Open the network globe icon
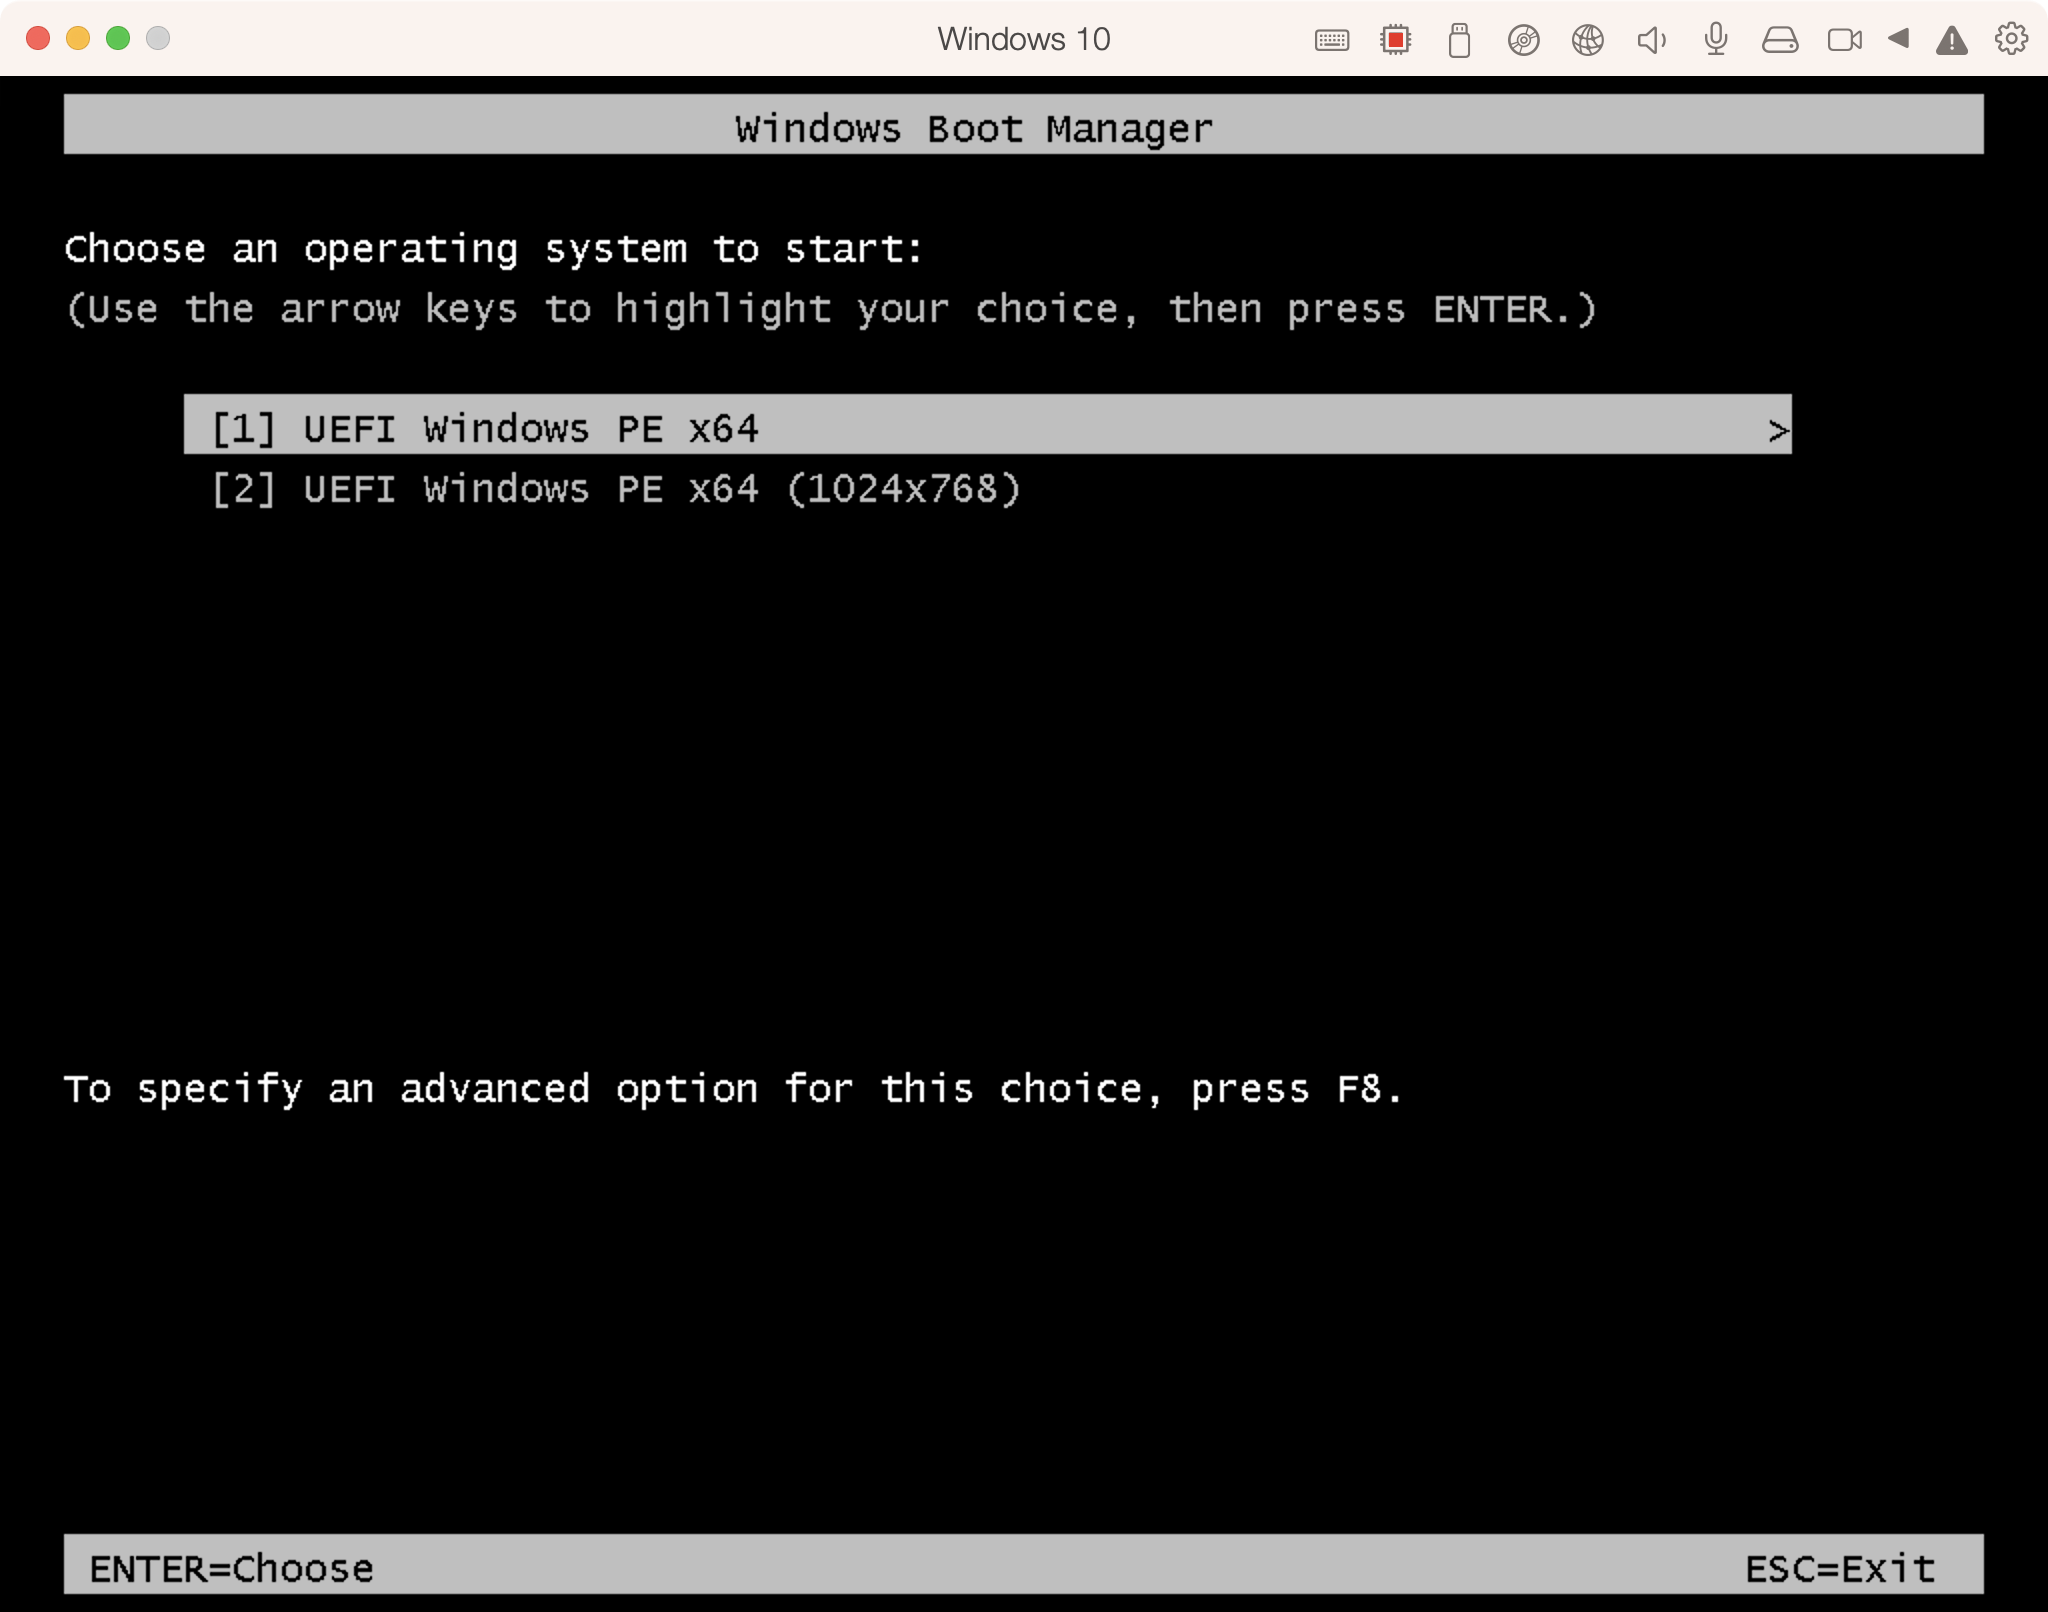2048x1612 pixels. click(x=1587, y=40)
